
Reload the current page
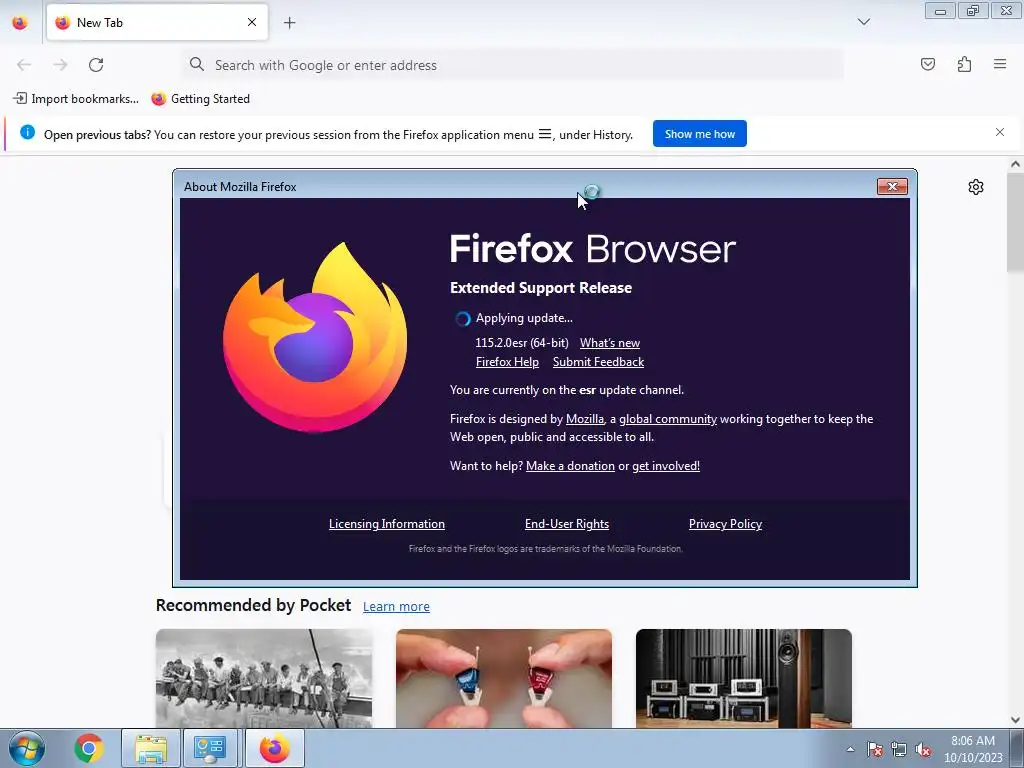coord(96,65)
